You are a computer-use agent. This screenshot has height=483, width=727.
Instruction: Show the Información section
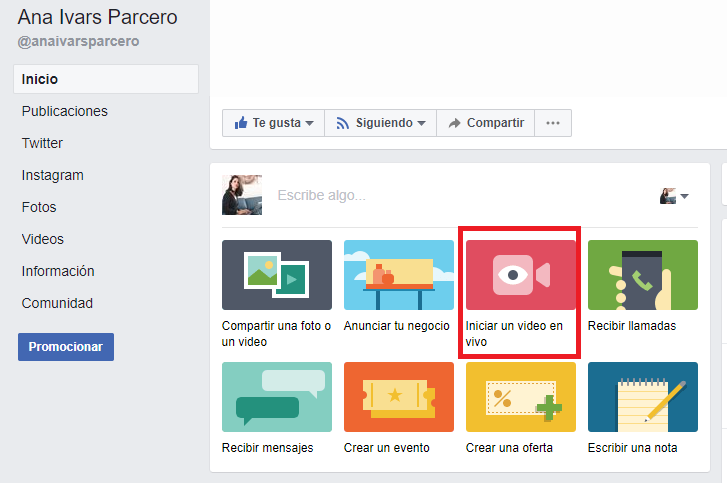58,271
